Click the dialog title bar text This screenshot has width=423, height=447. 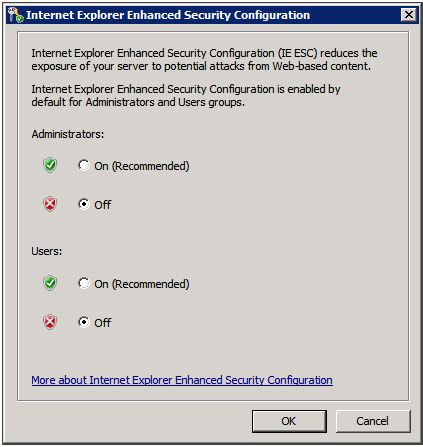168,15
